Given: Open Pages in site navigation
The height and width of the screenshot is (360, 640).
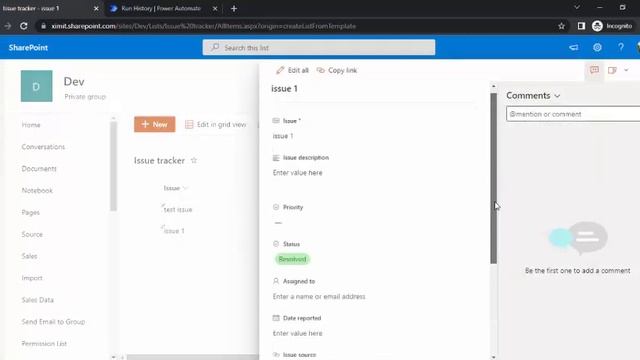Looking at the screenshot, I should (31, 212).
